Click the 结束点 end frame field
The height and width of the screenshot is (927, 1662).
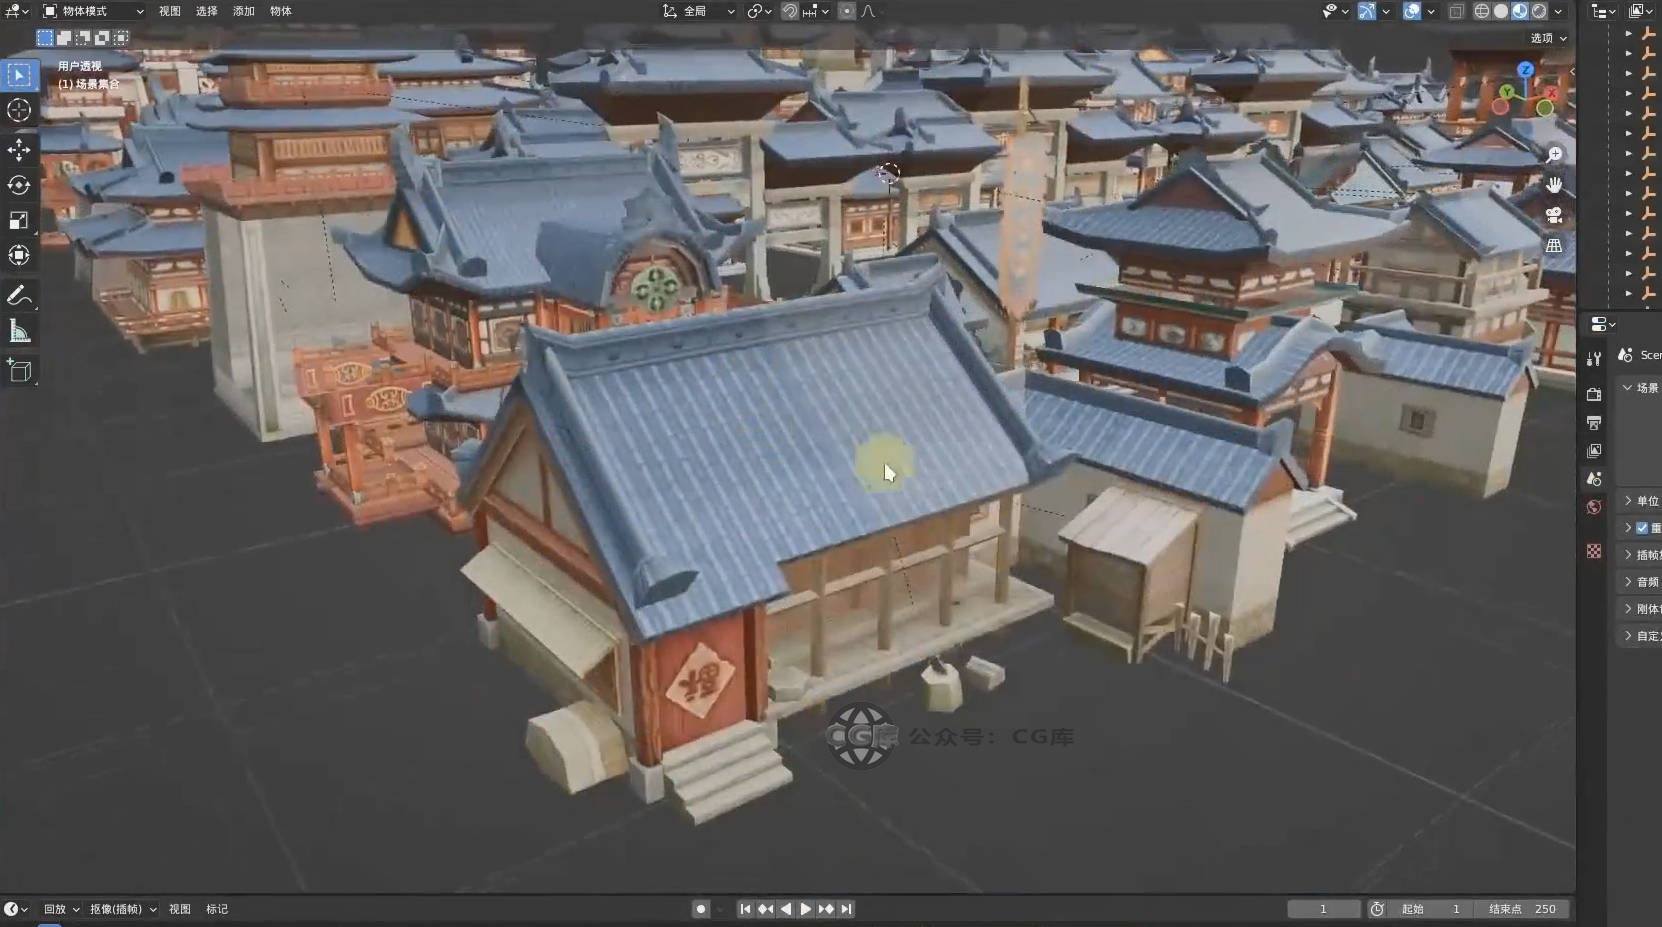tap(1524, 909)
